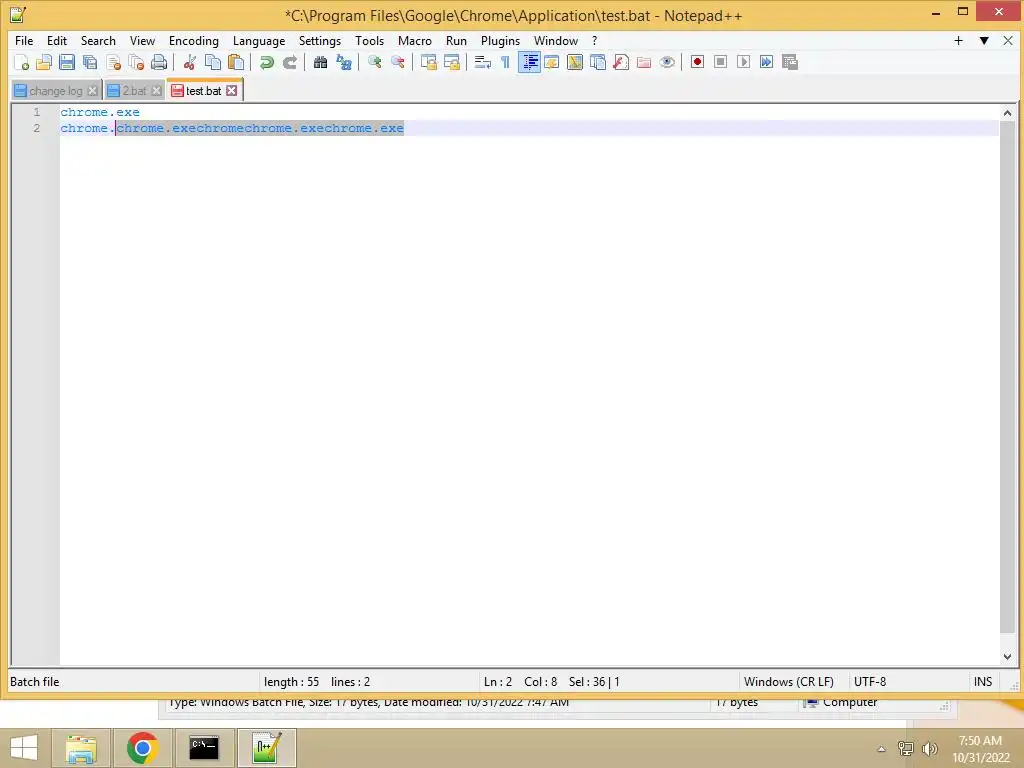Toggle show all characters pilcrow icon
The height and width of the screenshot is (768, 1024).
[505, 62]
